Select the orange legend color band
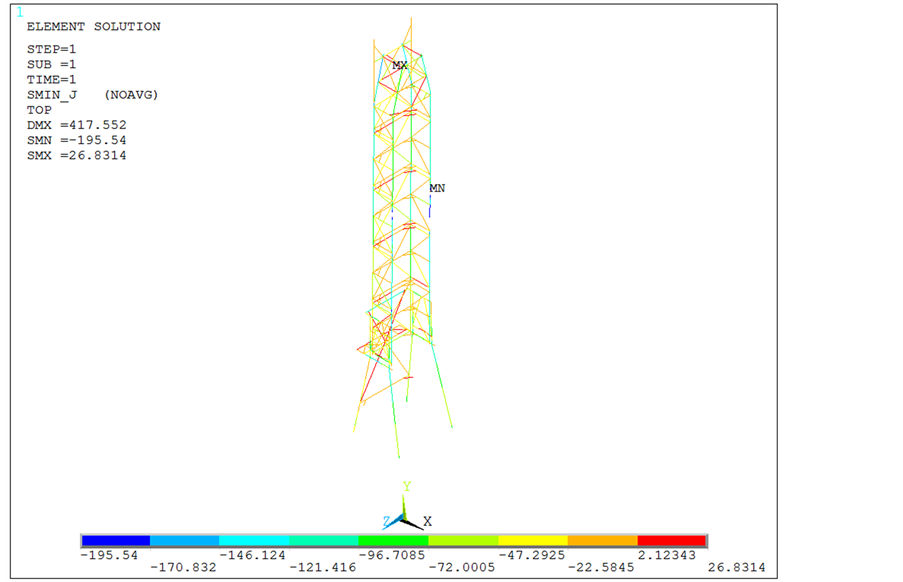The image size is (903, 582). click(x=602, y=541)
